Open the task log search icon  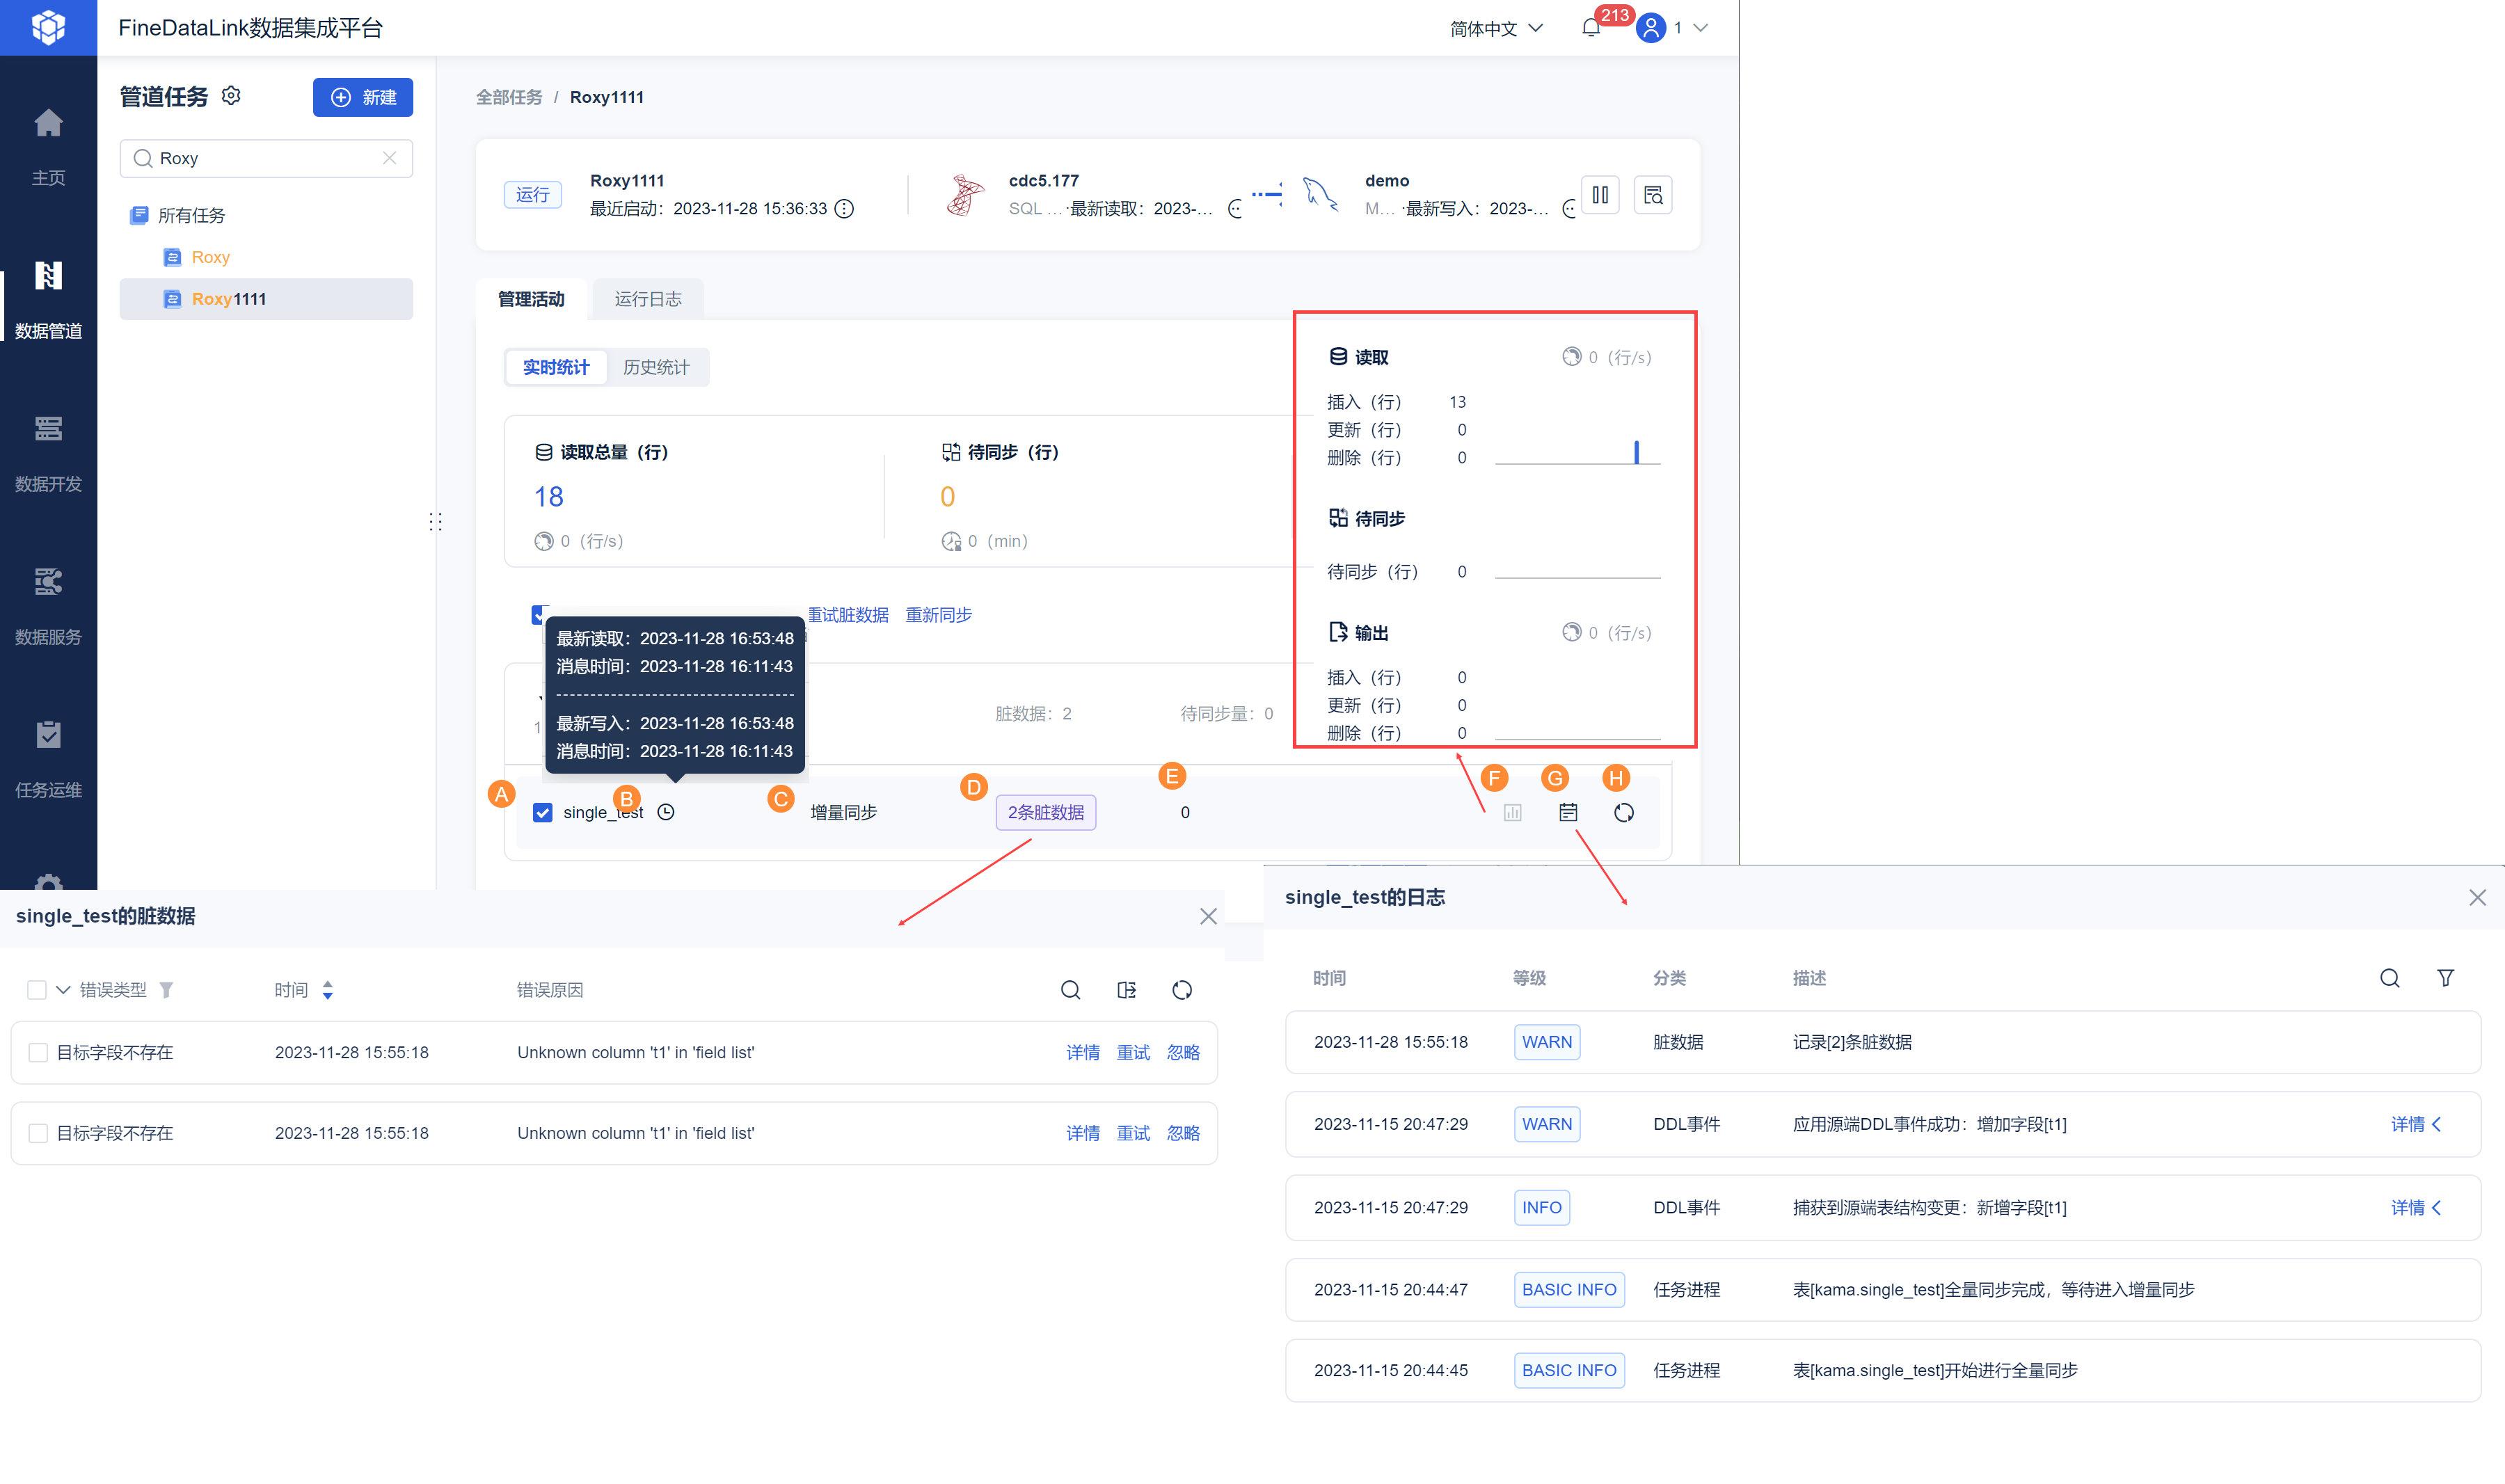tap(1652, 195)
